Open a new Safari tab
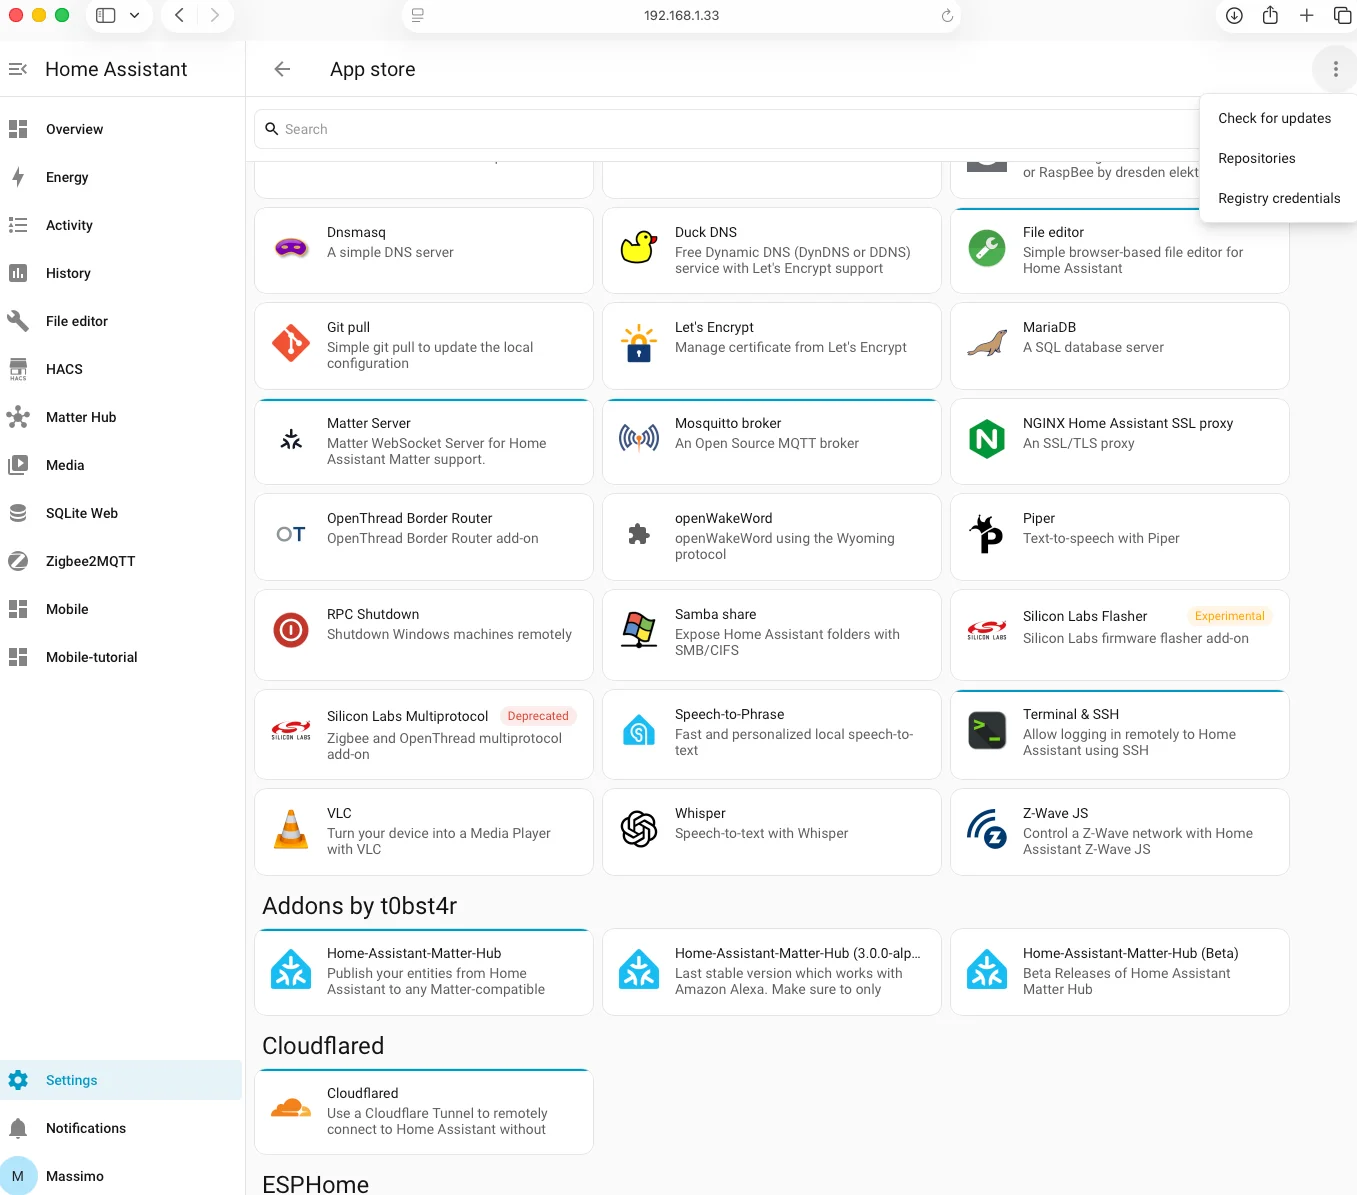1357x1195 pixels. point(1306,15)
